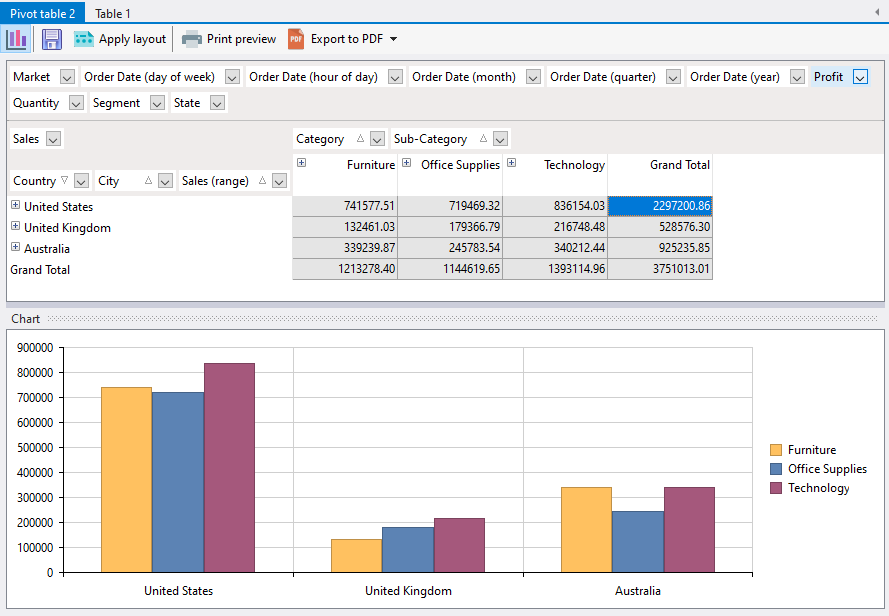Click the tab scroll arrow at top right
The width and height of the screenshot is (889, 616).
click(x=877, y=12)
